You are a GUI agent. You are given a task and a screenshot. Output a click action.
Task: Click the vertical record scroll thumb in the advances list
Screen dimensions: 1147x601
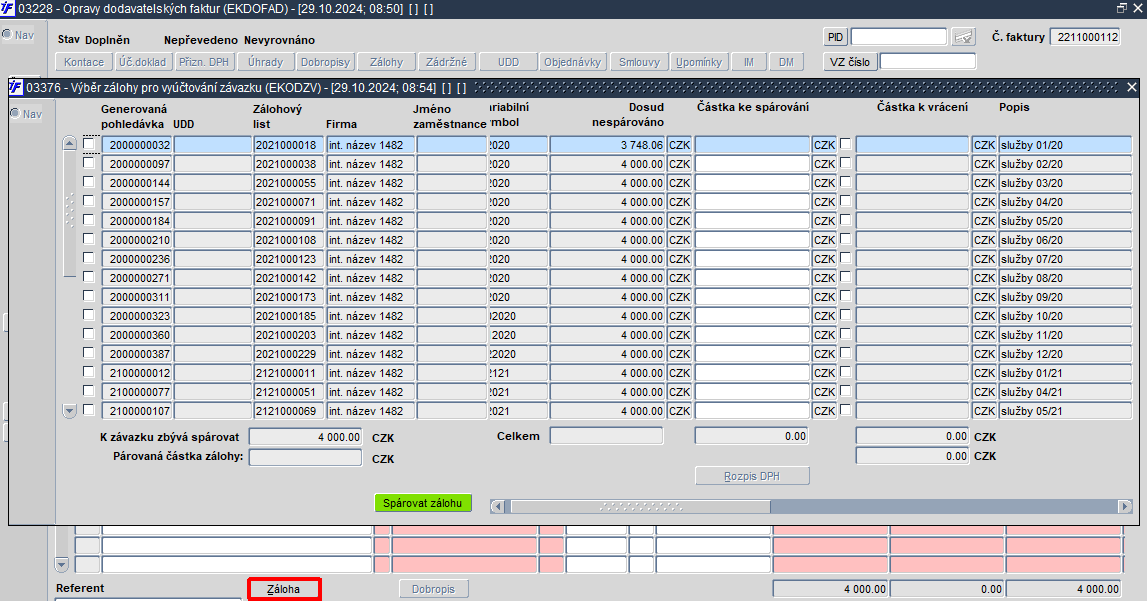[x=69, y=213]
